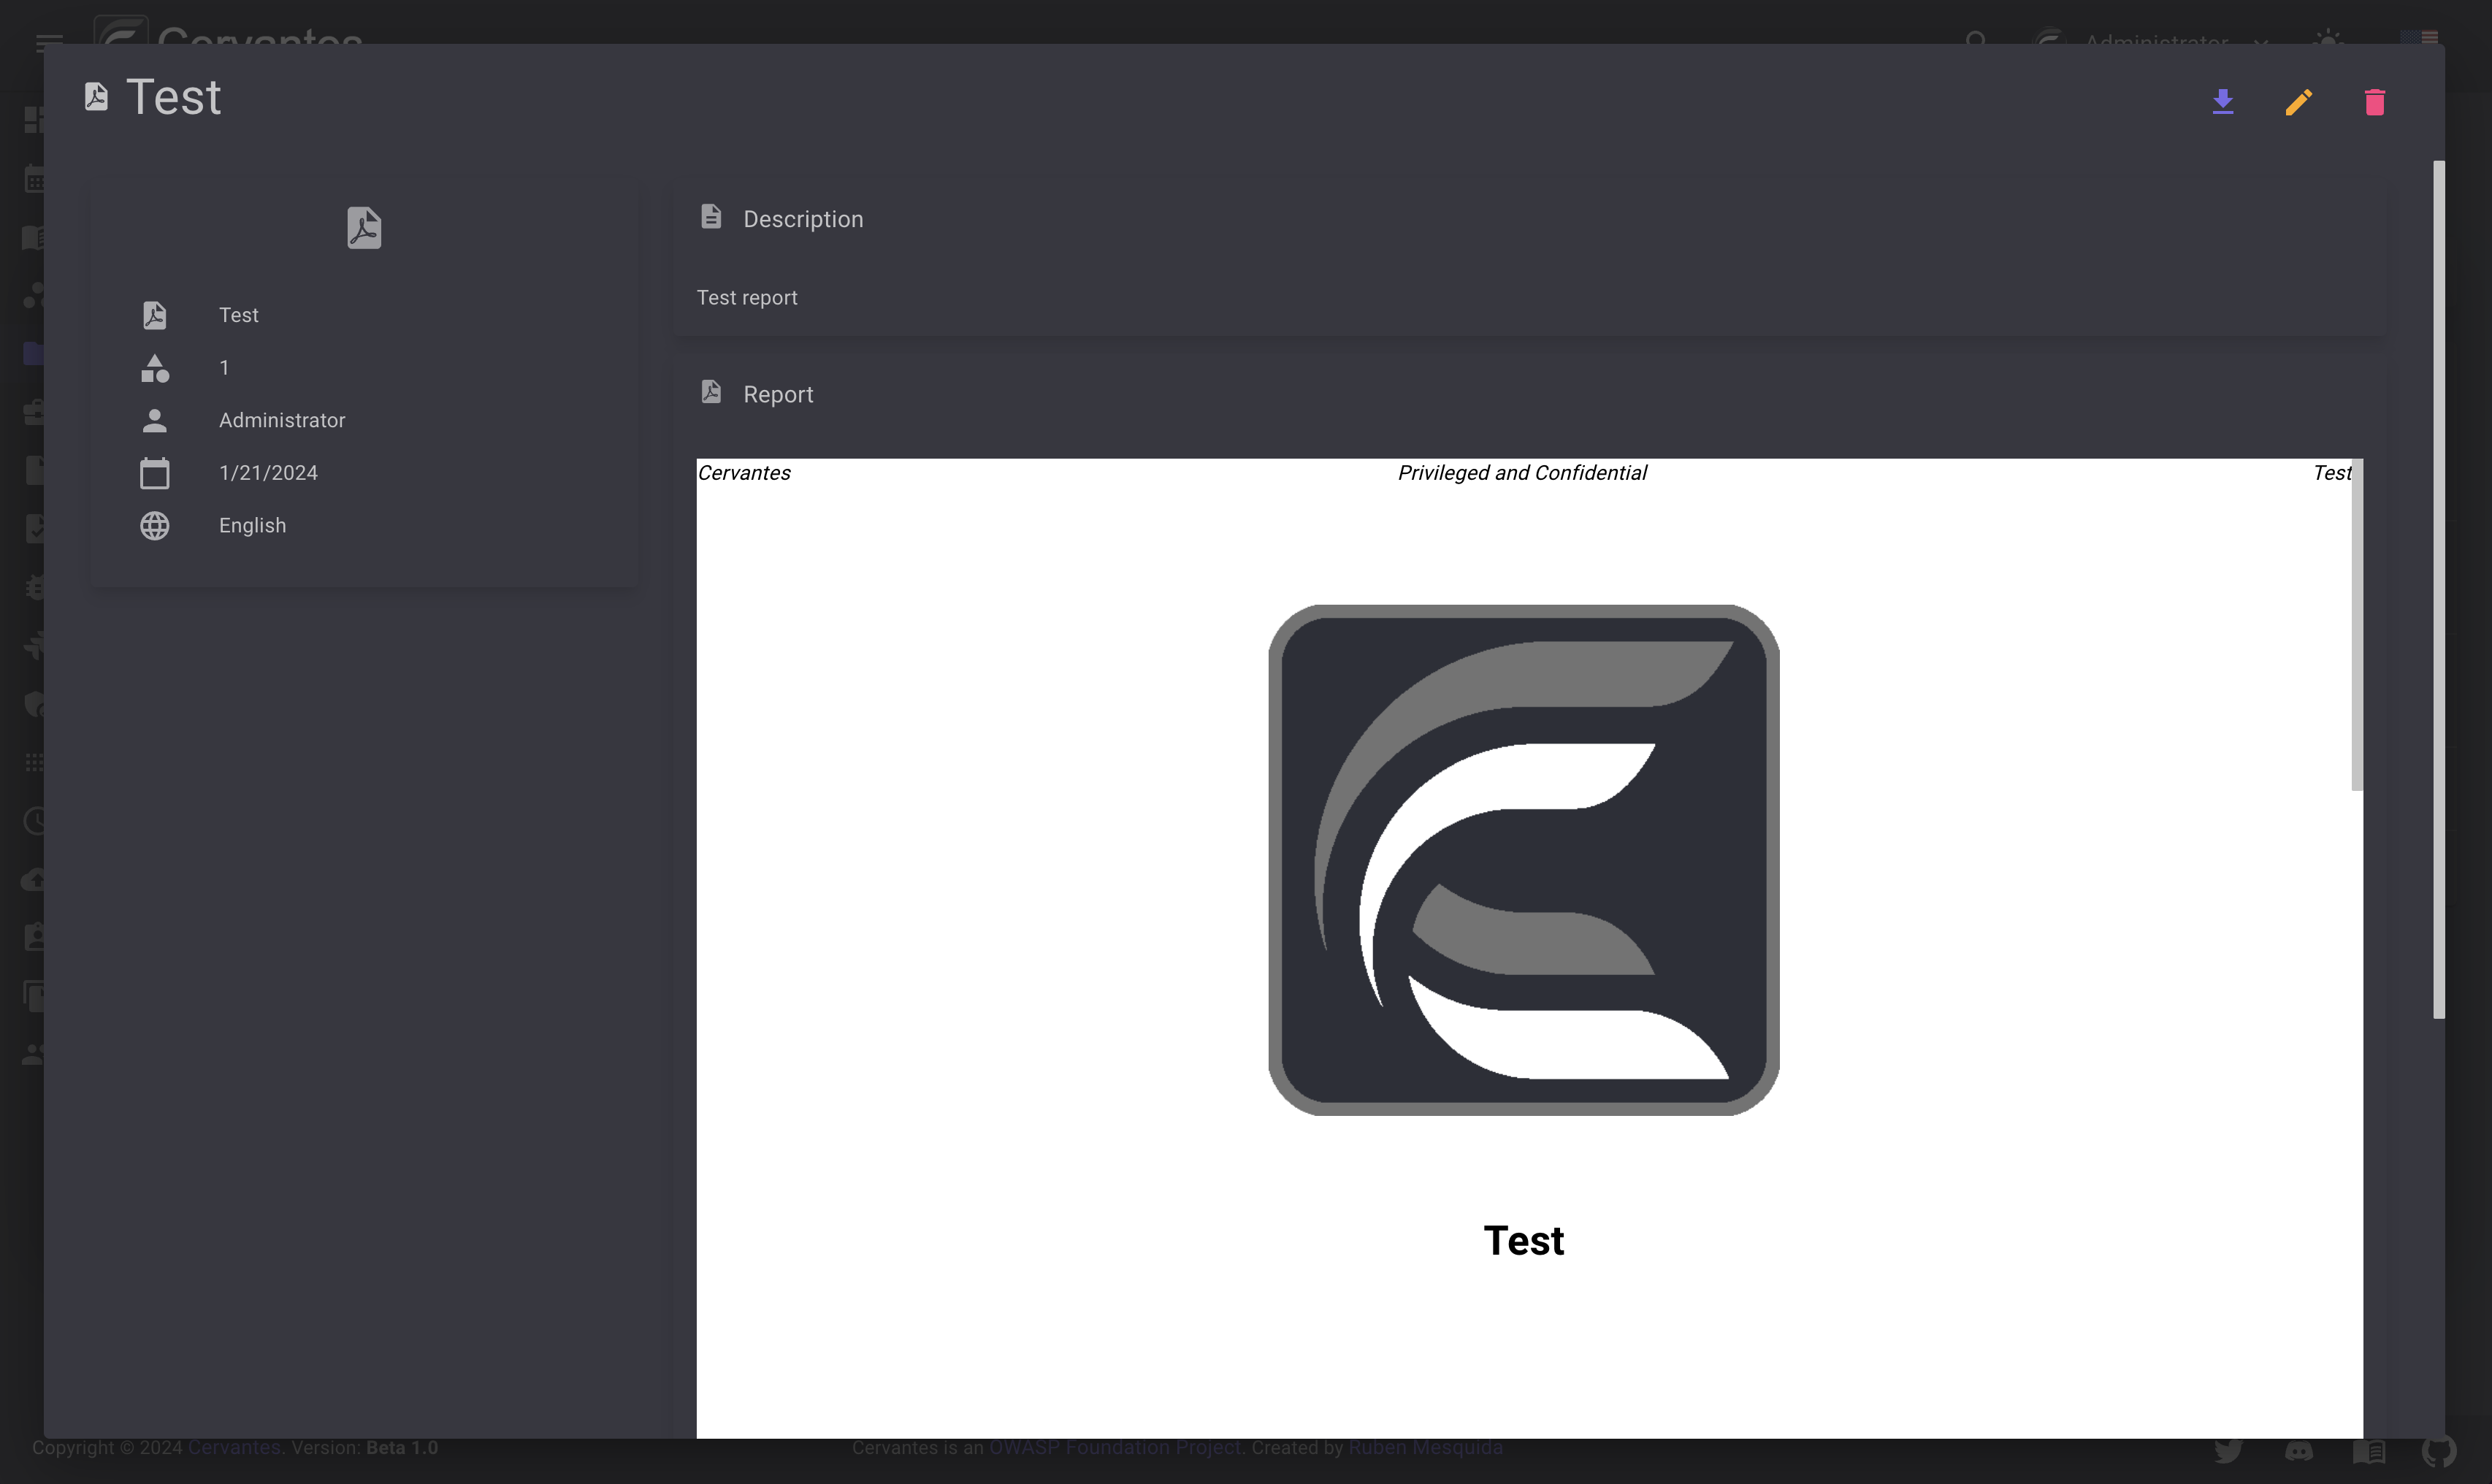2492x1484 pixels.
Task: Edit the report with pencil icon
Action: [2298, 101]
